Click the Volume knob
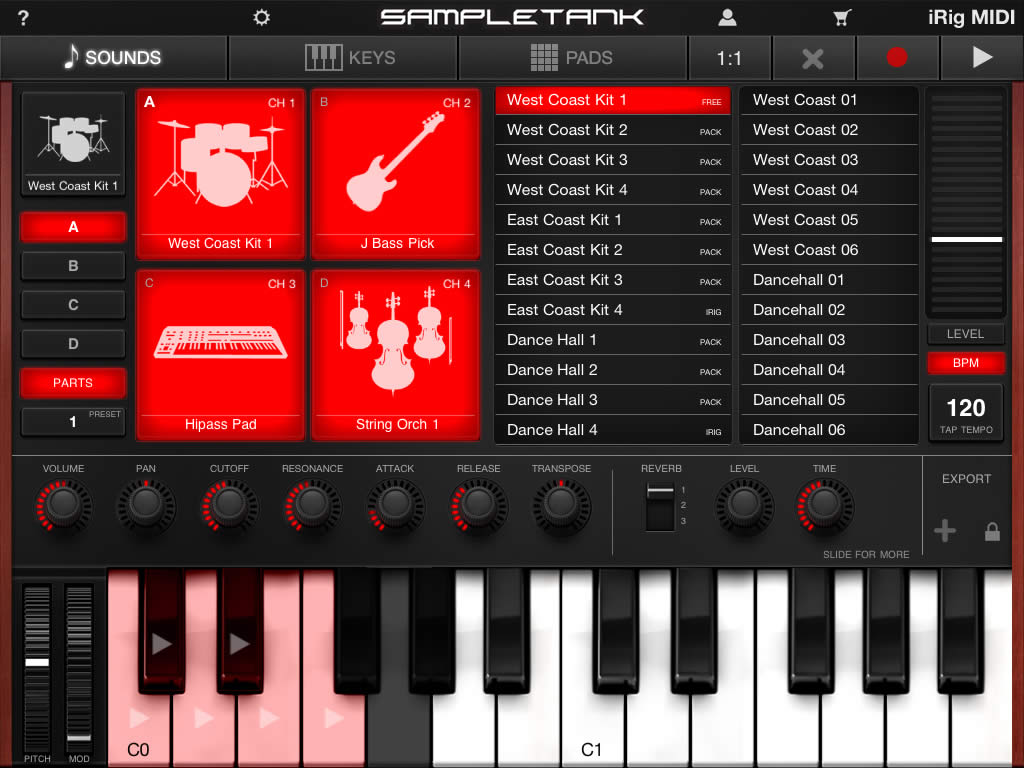 [63, 505]
